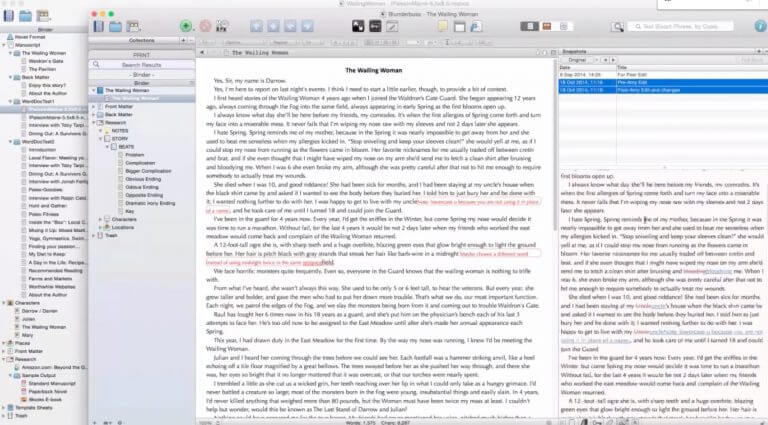This screenshot has width=768, height=425.
Task: Open the Regular typeface dropdown in format bar
Action: [x=285, y=43]
